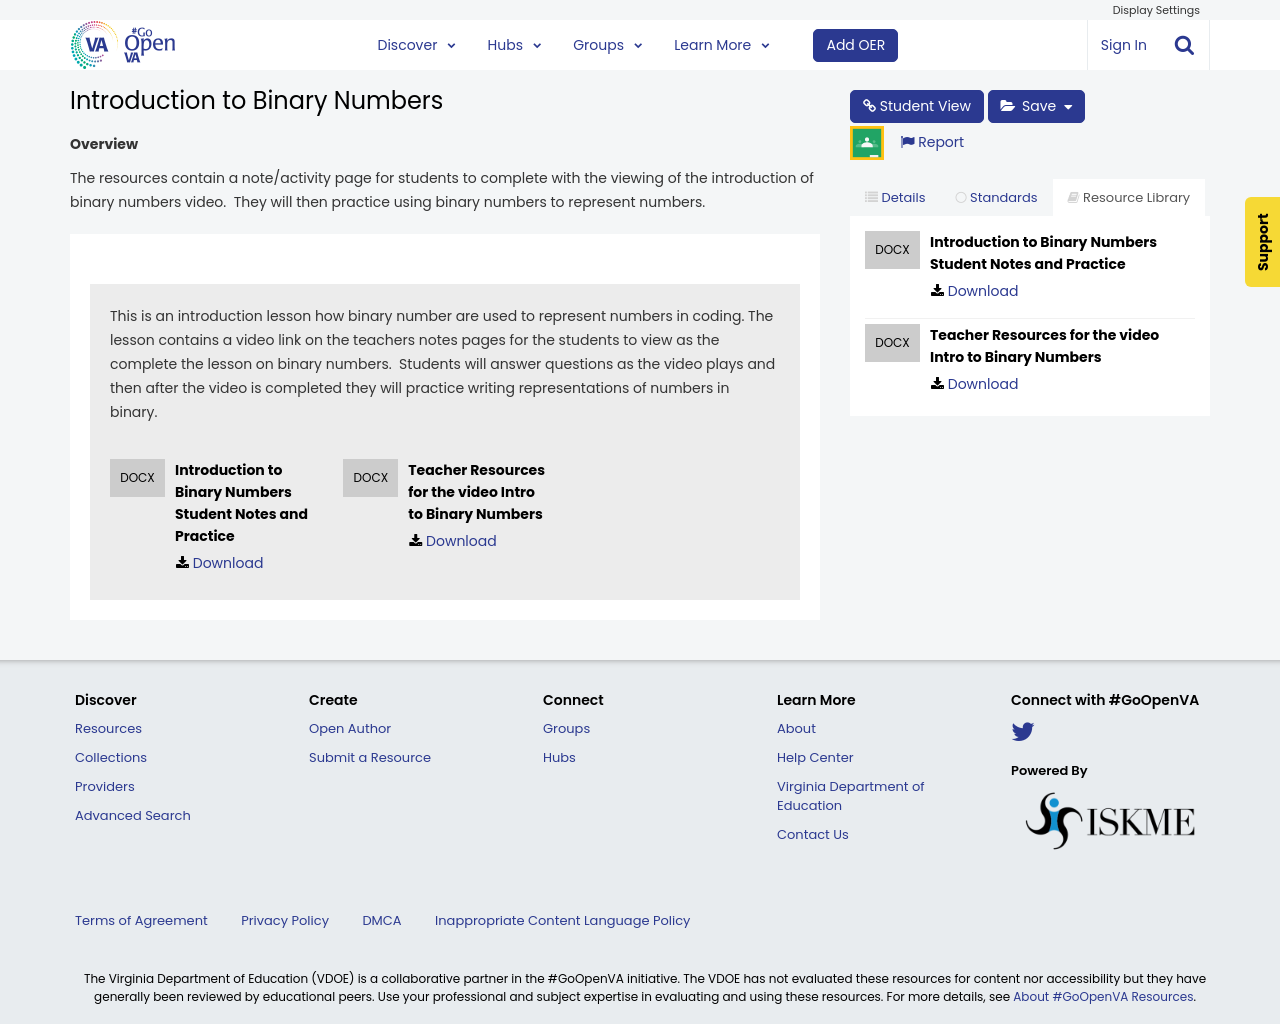Click the ISKME logo in footer
This screenshot has height=1024, width=1280.
click(1110, 821)
